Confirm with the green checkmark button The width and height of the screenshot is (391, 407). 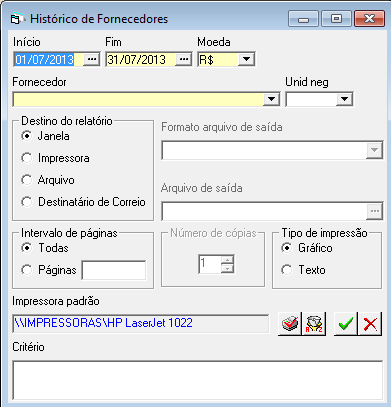[346, 324]
